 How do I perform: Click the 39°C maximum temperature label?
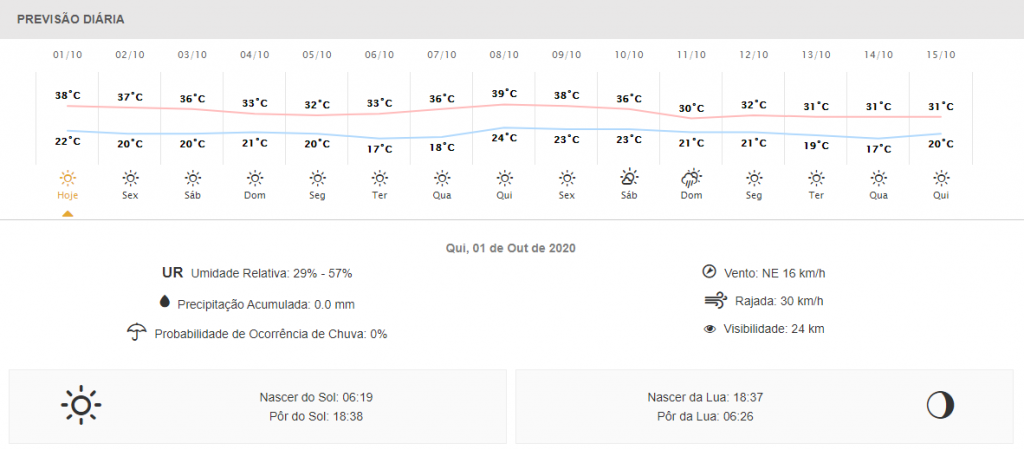pyautogui.click(x=504, y=92)
